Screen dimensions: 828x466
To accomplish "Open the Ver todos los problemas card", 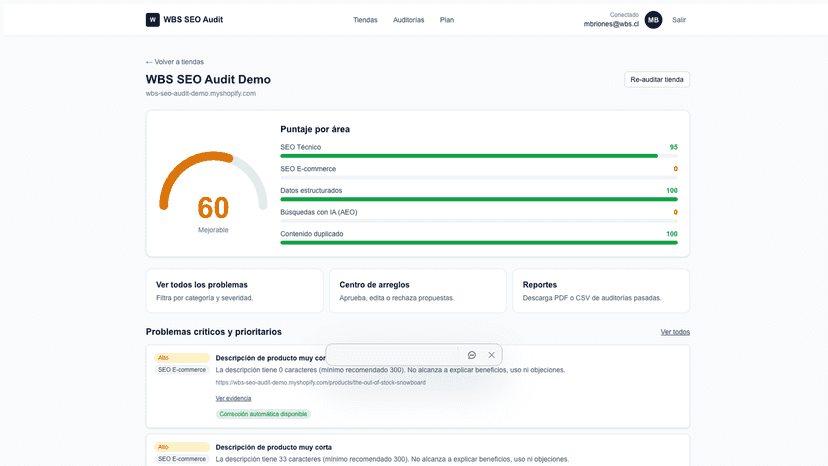I will pyautogui.click(x=234, y=291).
